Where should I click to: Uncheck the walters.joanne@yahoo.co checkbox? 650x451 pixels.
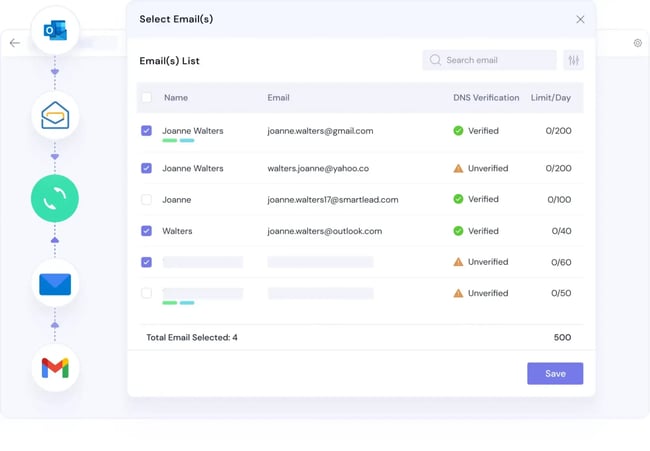click(x=147, y=169)
